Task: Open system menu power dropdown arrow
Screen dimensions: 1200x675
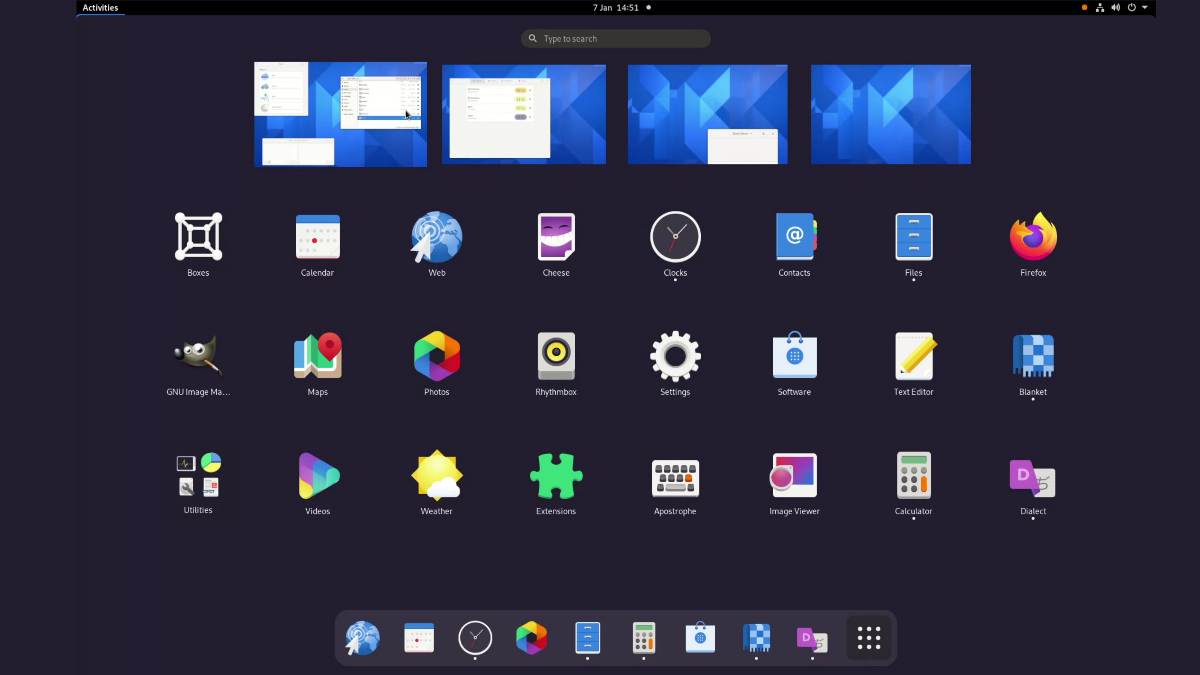Action: tap(1145, 7)
